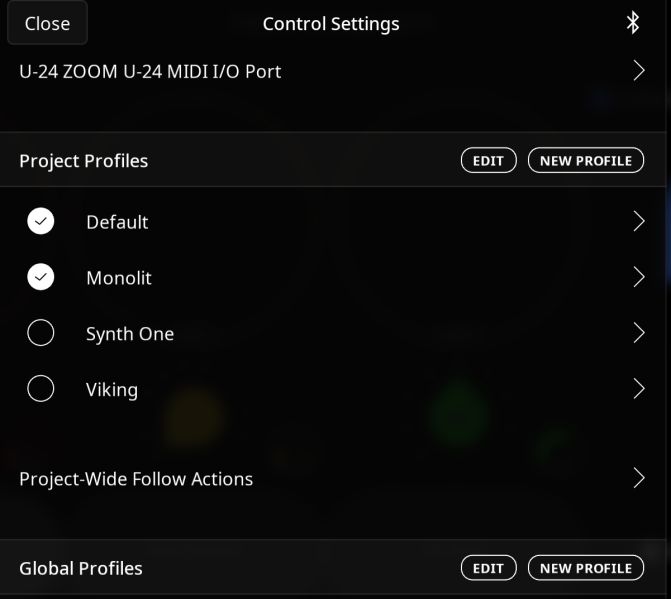Viewport: 671px width, 599px height.
Task: Close the Control Settings panel
Action: [48, 23]
